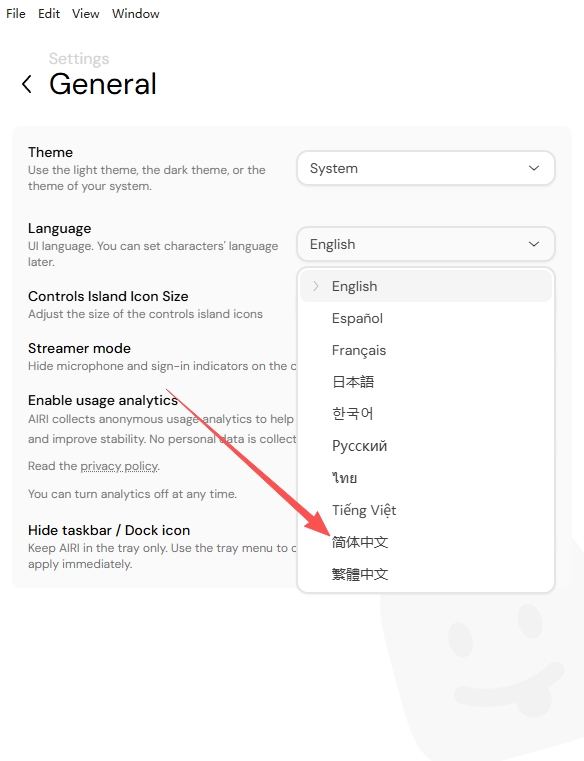Click the Streamer mode label
584x761 pixels.
click(x=79, y=348)
